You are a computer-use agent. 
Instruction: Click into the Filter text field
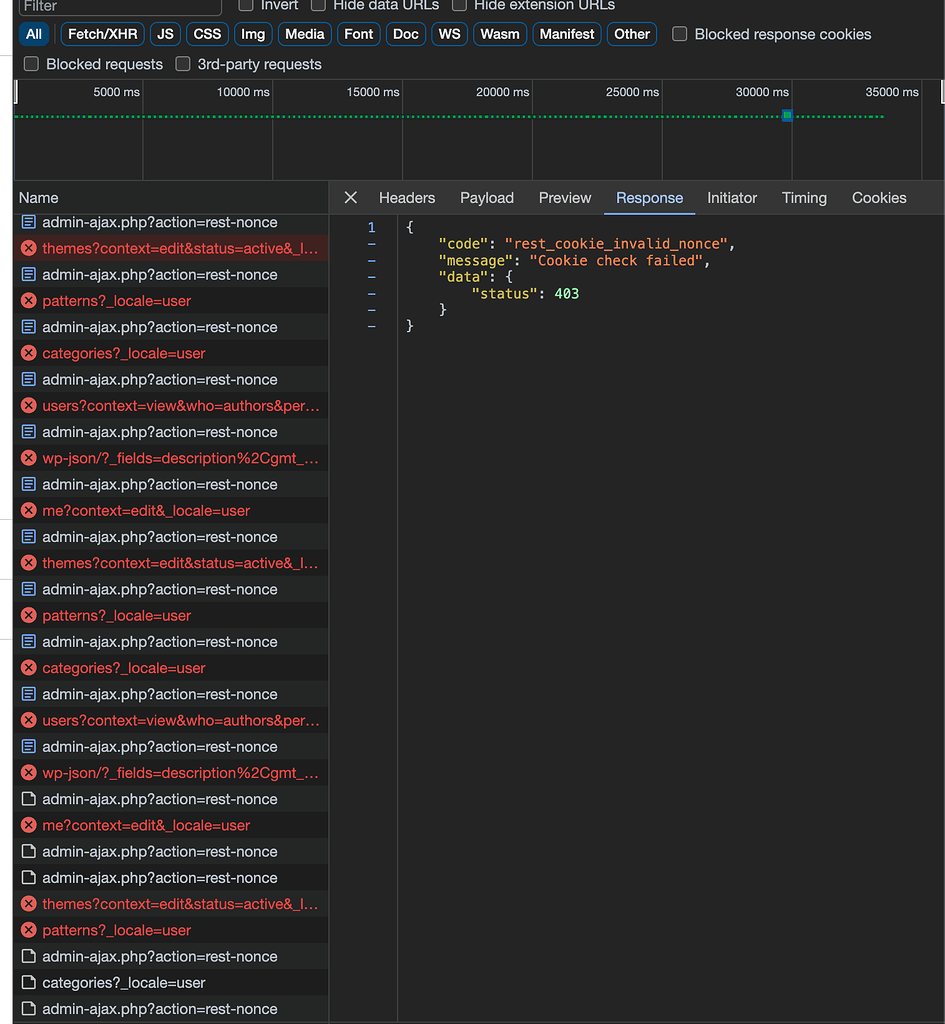[x=120, y=6]
